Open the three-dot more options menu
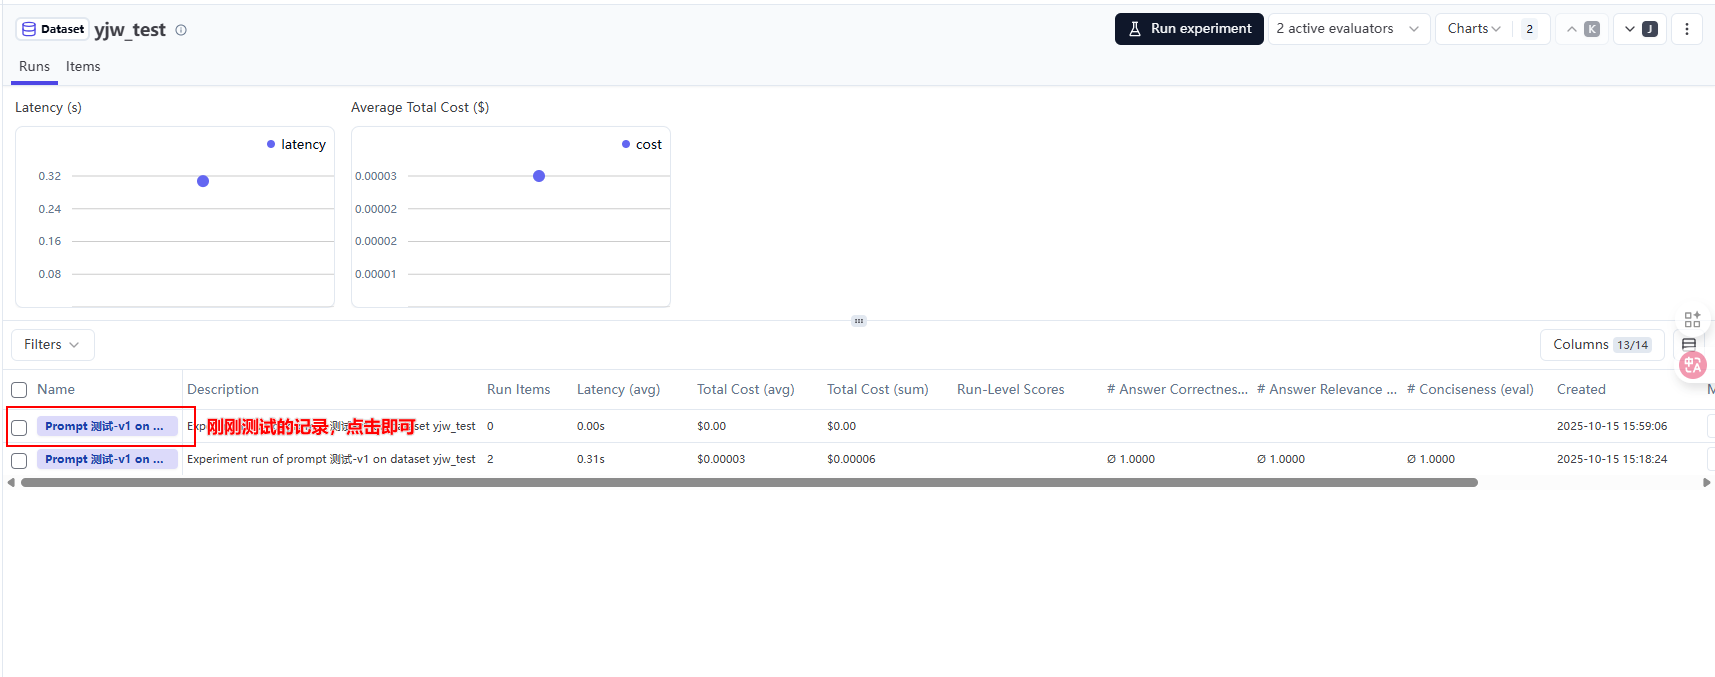Viewport: 1715px width, 677px height. tap(1687, 29)
